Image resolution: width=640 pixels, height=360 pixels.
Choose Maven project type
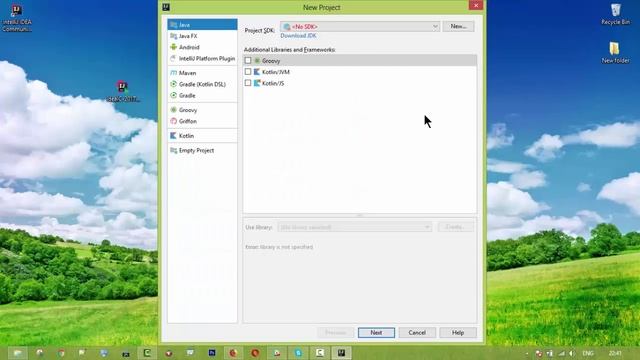point(202,73)
